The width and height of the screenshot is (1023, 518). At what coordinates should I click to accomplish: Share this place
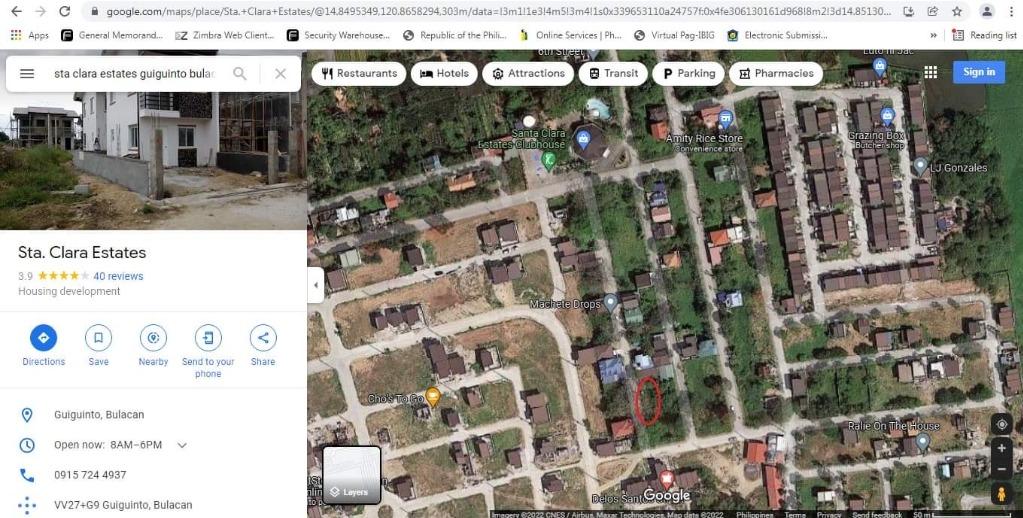[263, 337]
